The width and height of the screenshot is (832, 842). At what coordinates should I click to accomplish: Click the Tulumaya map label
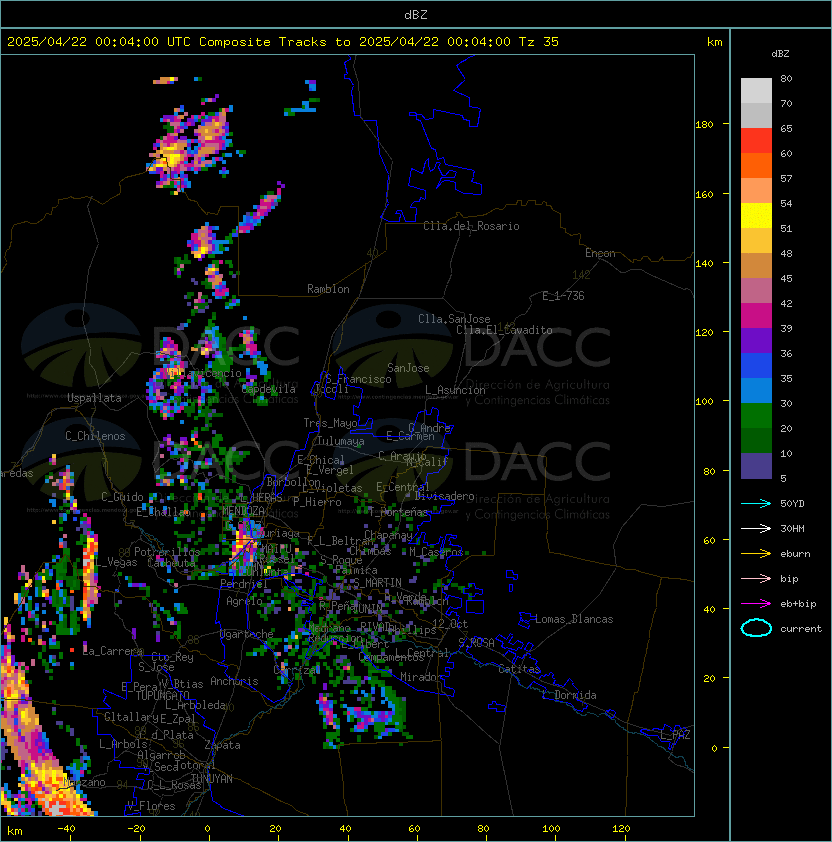[x=341, y=441]
